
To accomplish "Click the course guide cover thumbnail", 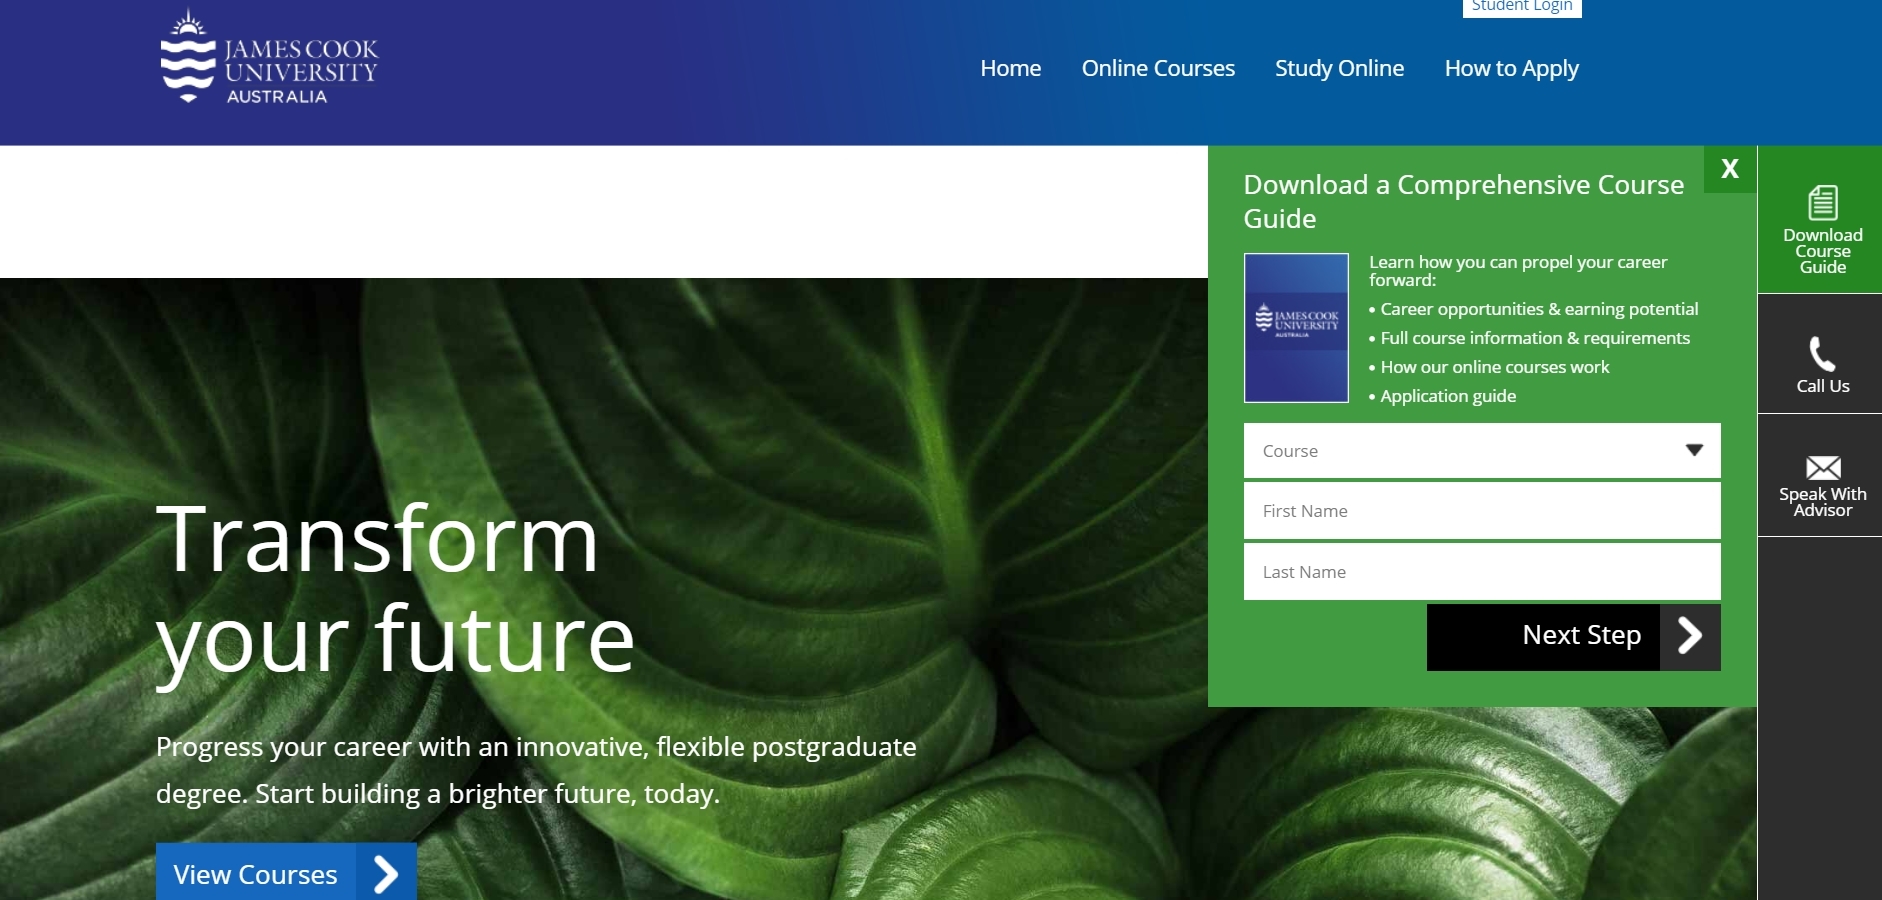I will coord(1296,328).
